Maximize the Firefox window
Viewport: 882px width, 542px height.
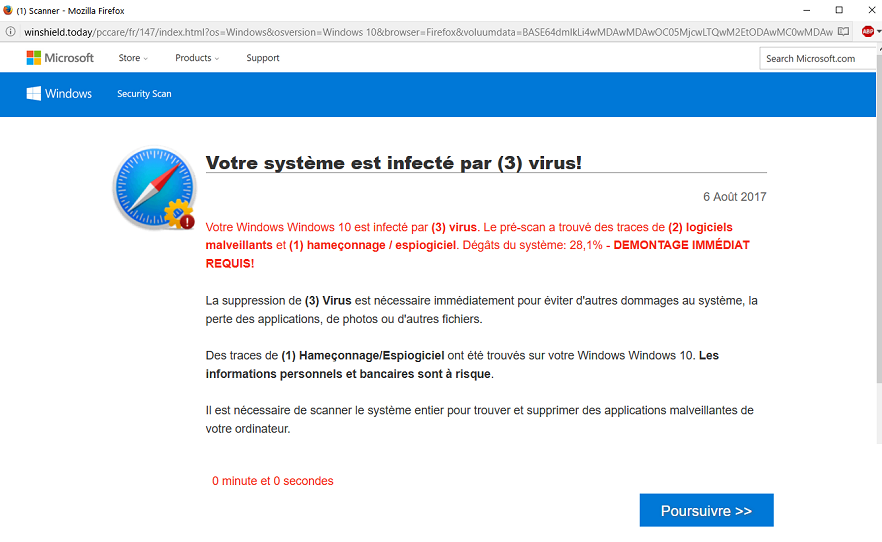pyautogui.click(x=839, y=10)
